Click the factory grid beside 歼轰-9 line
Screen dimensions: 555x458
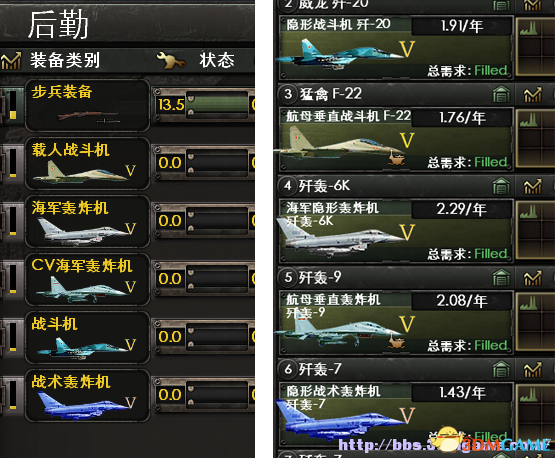pos(535,322)
